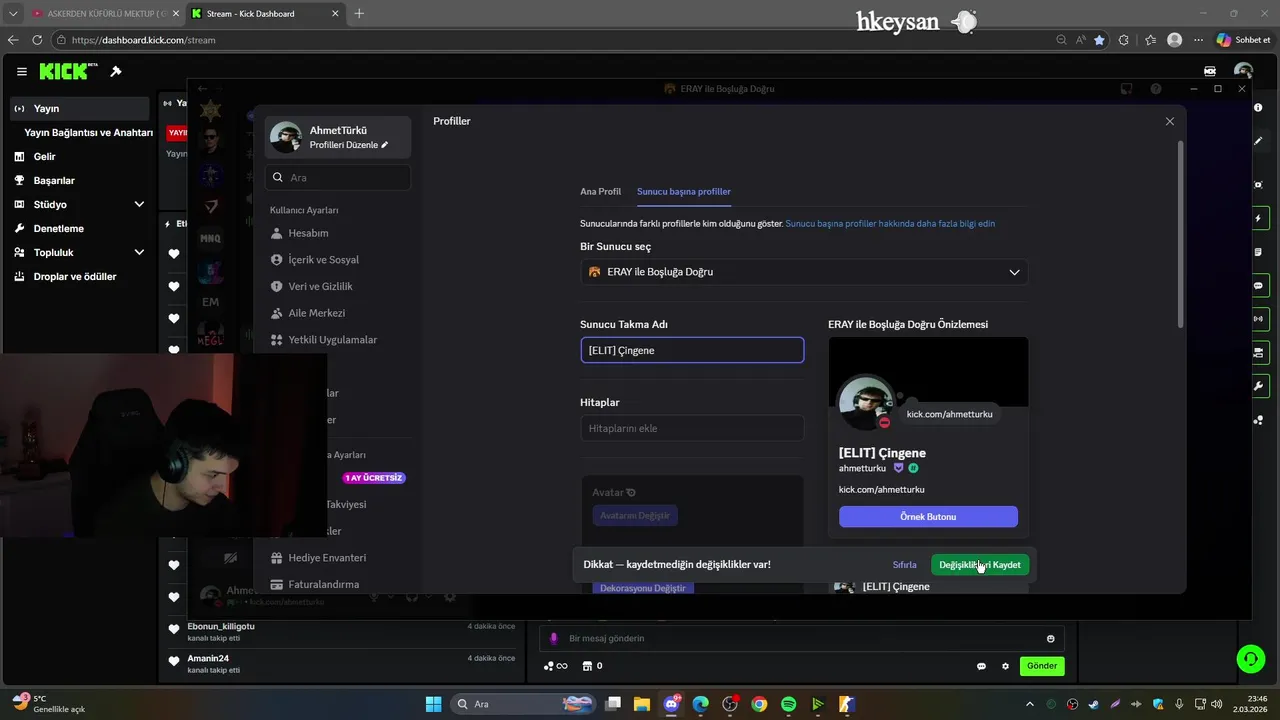The image size is (1280, 720).
Task: Open Discord inbox icon in title bar
Action: (x=1127, y=89)
